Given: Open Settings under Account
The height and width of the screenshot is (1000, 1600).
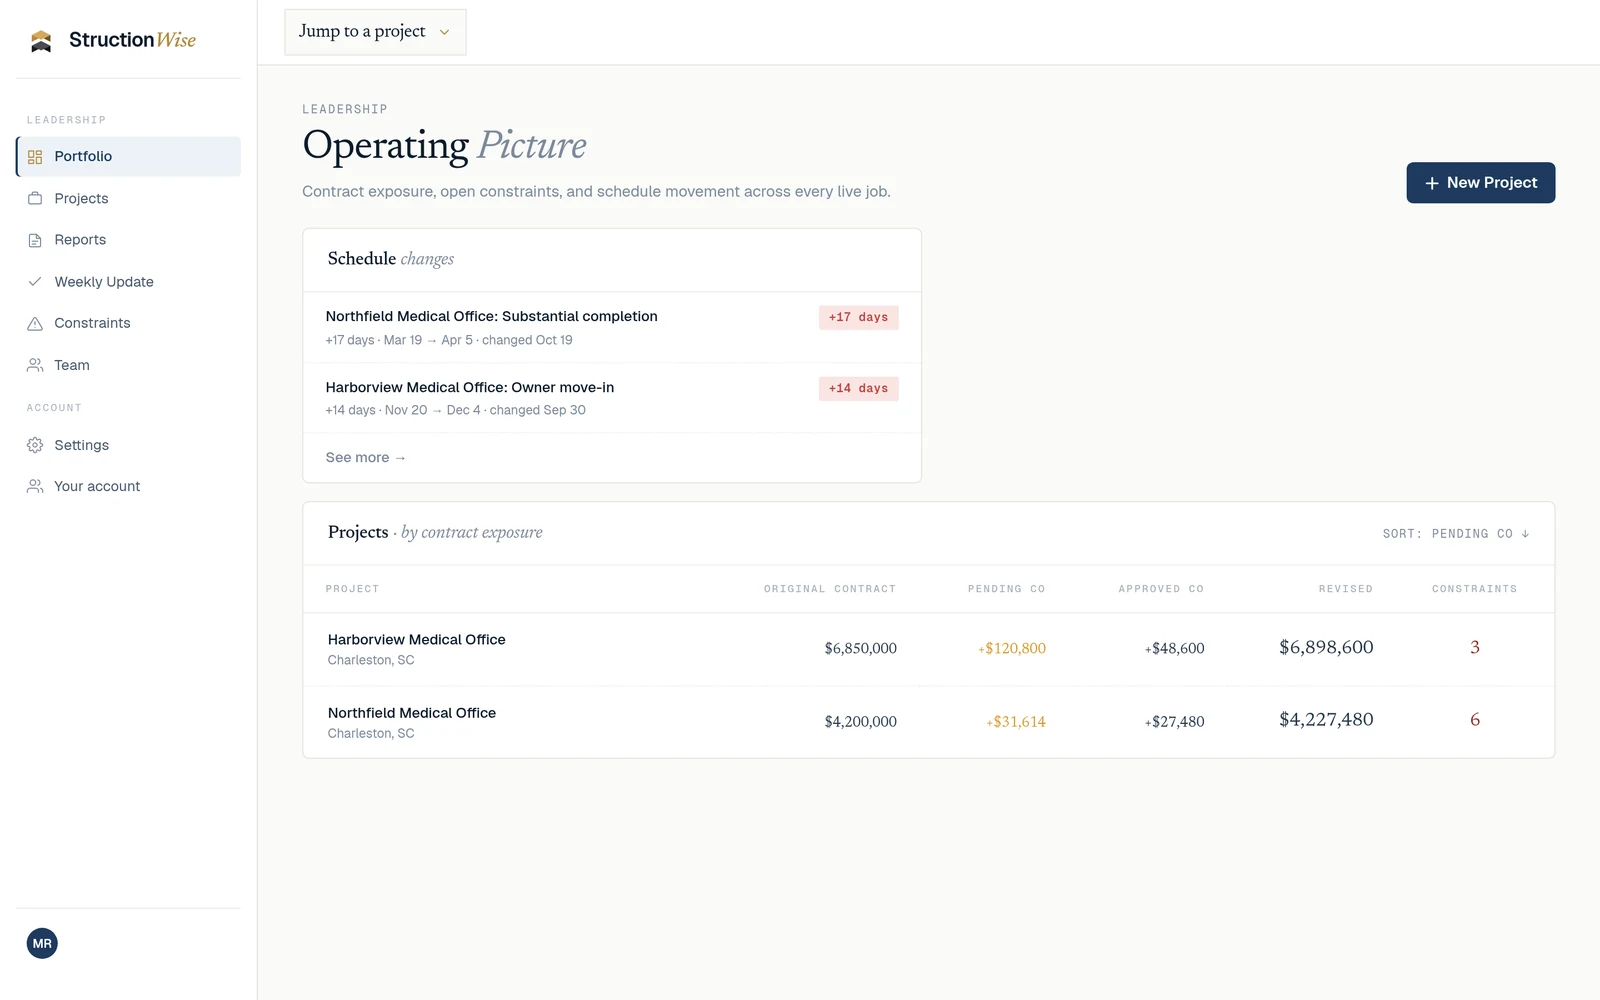Looking at the screenshot, I should tap(129, 445).
